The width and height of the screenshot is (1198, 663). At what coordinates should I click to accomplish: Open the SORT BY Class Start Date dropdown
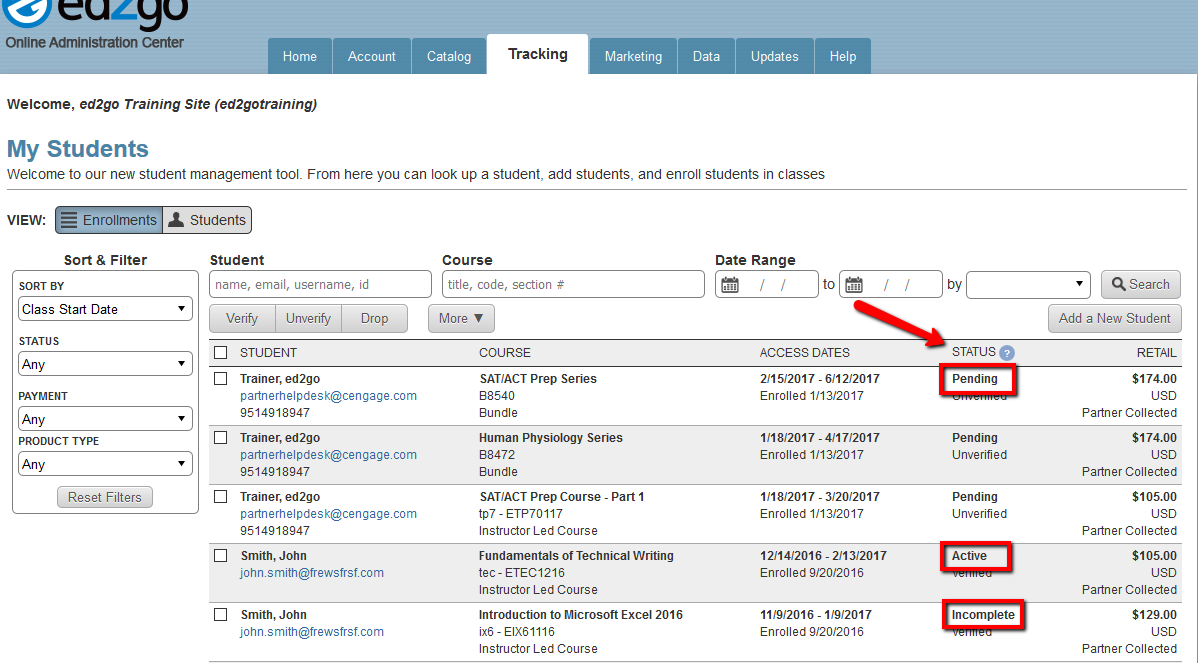pos(104,308)
